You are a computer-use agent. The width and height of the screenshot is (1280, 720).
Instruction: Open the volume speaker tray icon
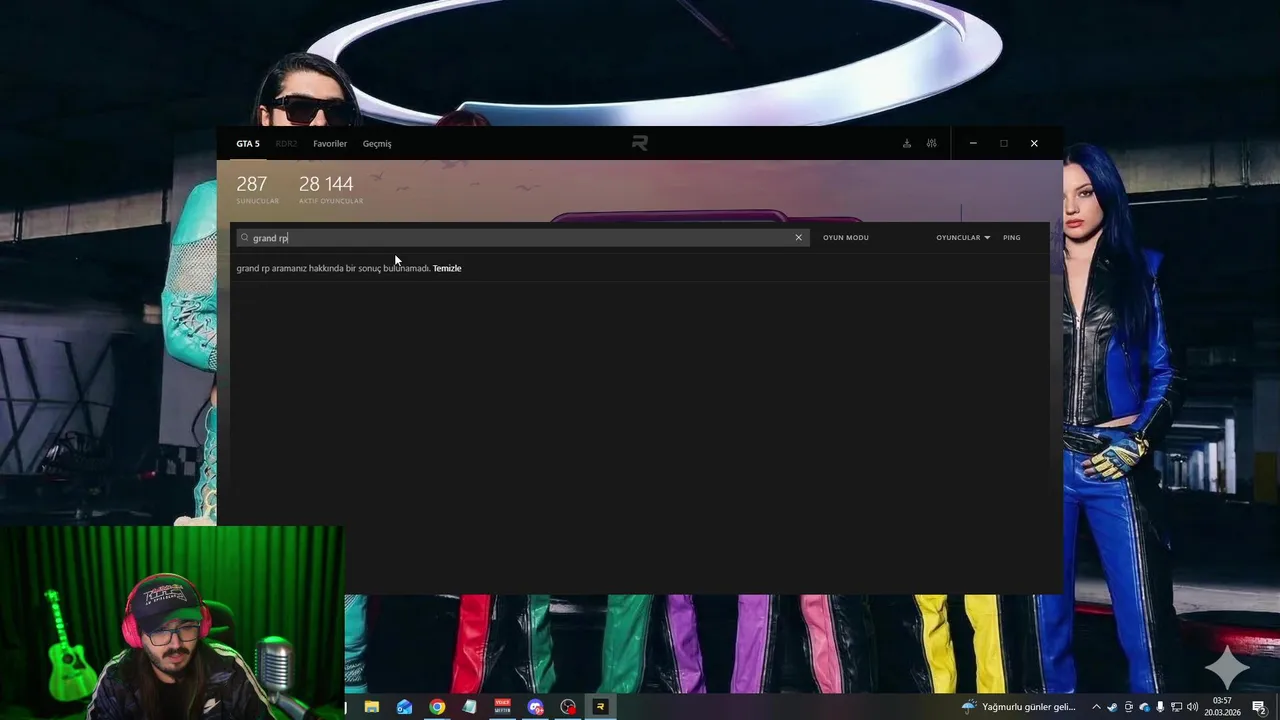(1192, 707)
